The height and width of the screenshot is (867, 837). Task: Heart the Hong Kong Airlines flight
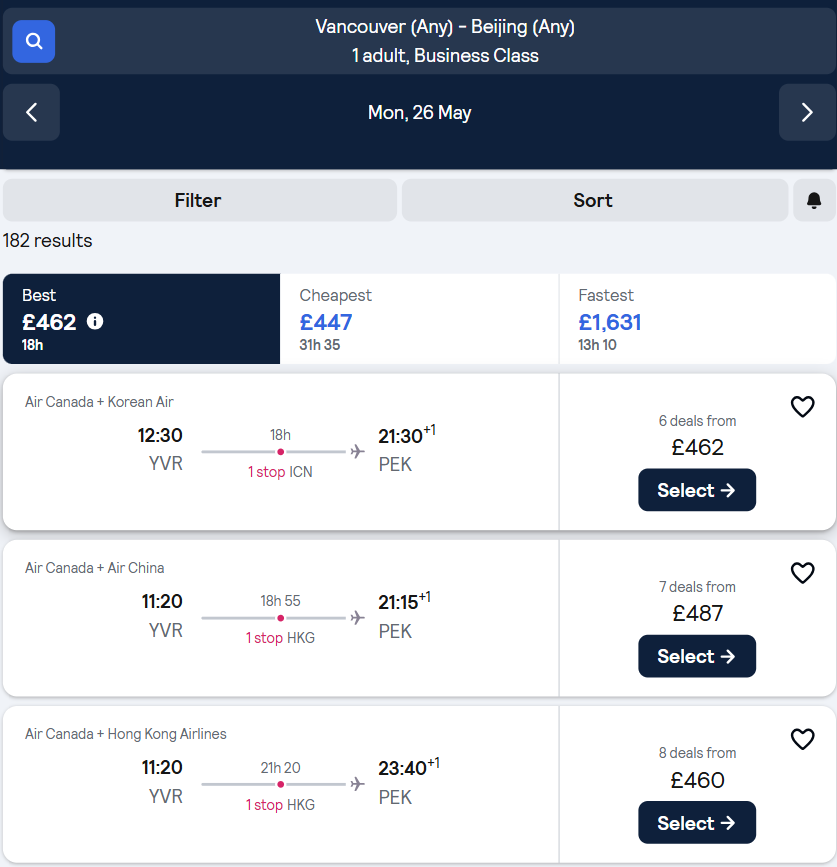802,739
